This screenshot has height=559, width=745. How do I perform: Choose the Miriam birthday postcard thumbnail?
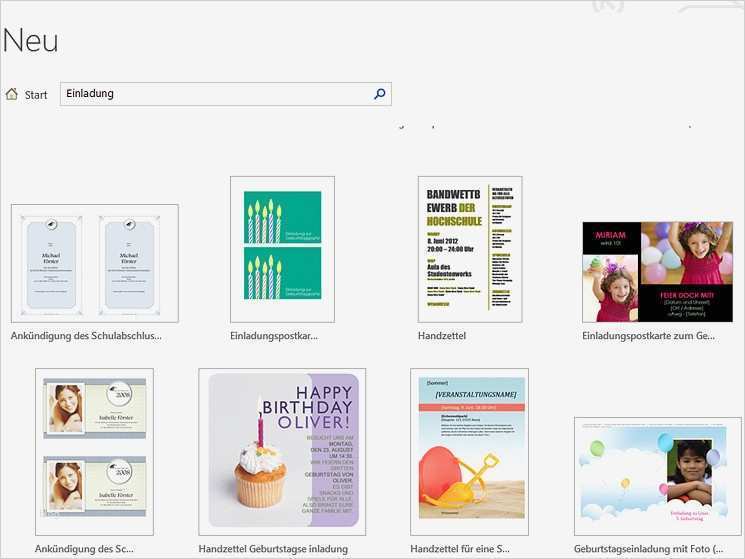pos(658,272)
